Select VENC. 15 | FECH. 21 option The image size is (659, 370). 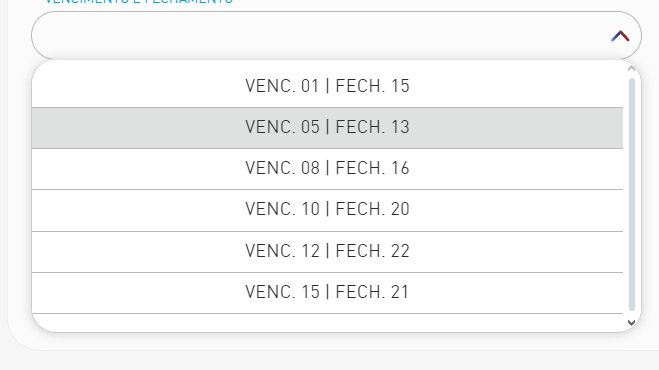pos(327,293)
